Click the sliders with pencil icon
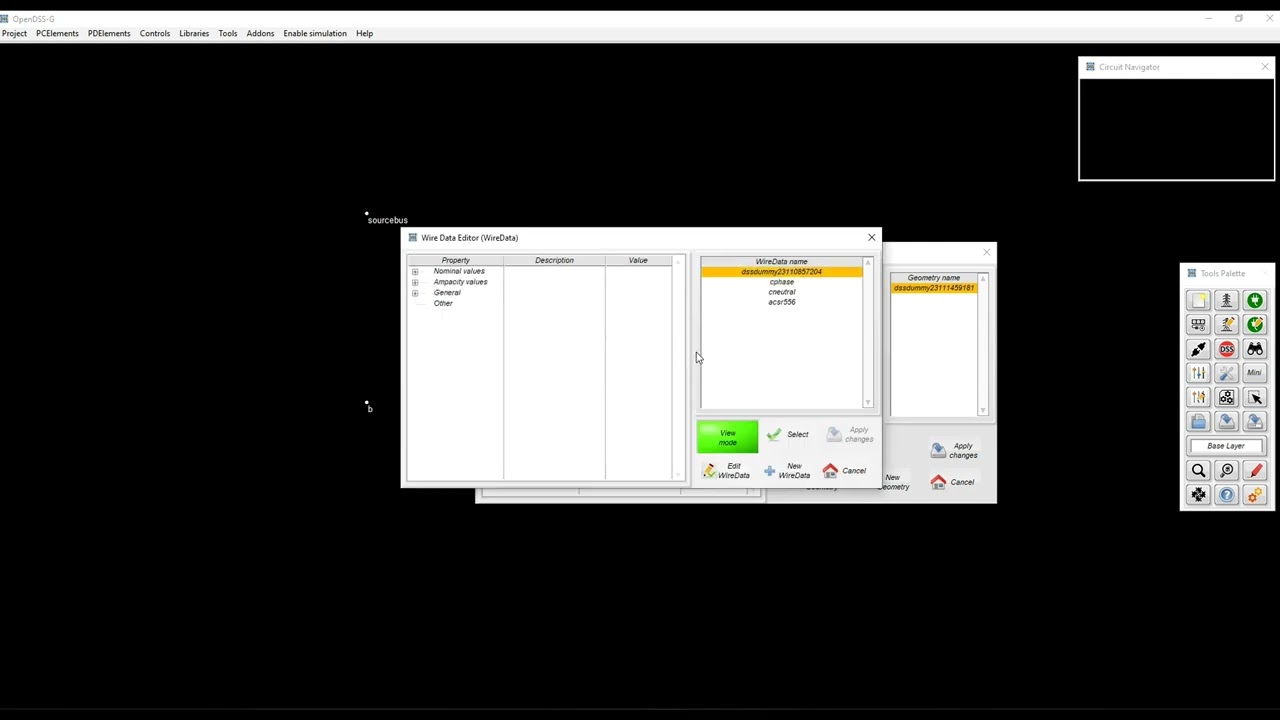This screenshot has height=720, width=1280. [x=1198, y=397]
